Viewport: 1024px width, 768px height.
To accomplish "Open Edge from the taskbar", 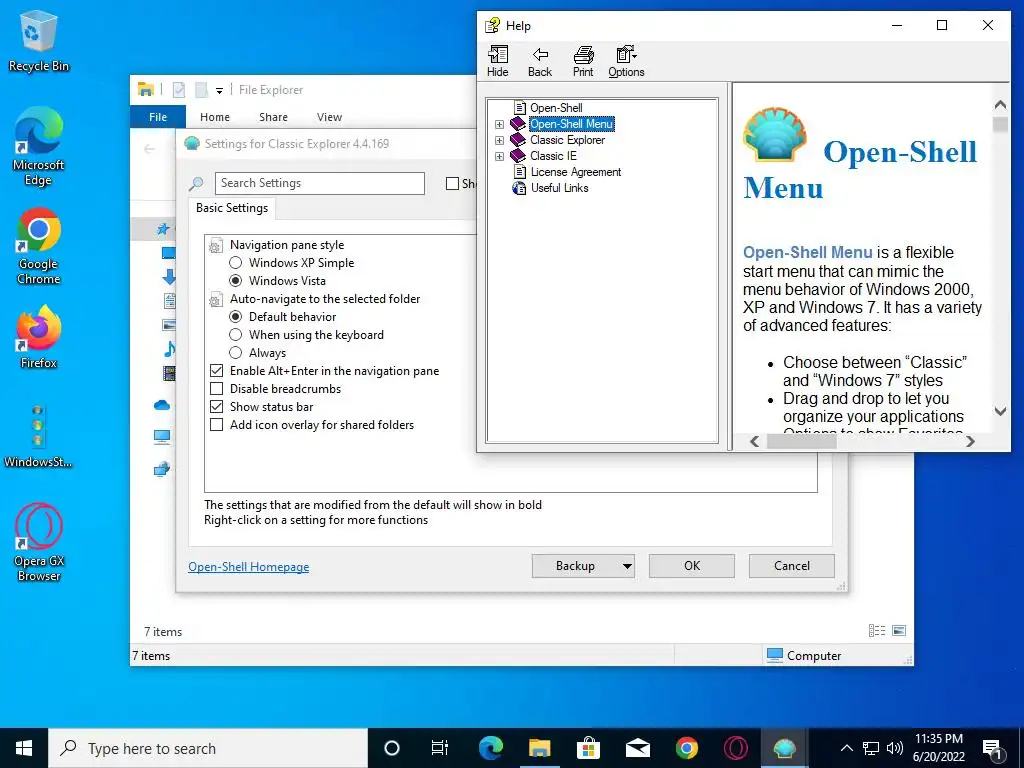I will click(490, 748).
